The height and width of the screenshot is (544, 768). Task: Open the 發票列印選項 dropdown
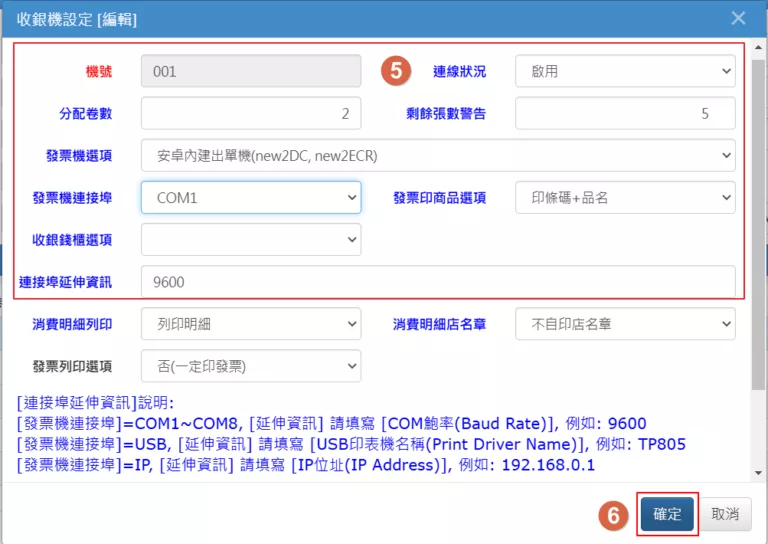[x=251, y=366]
